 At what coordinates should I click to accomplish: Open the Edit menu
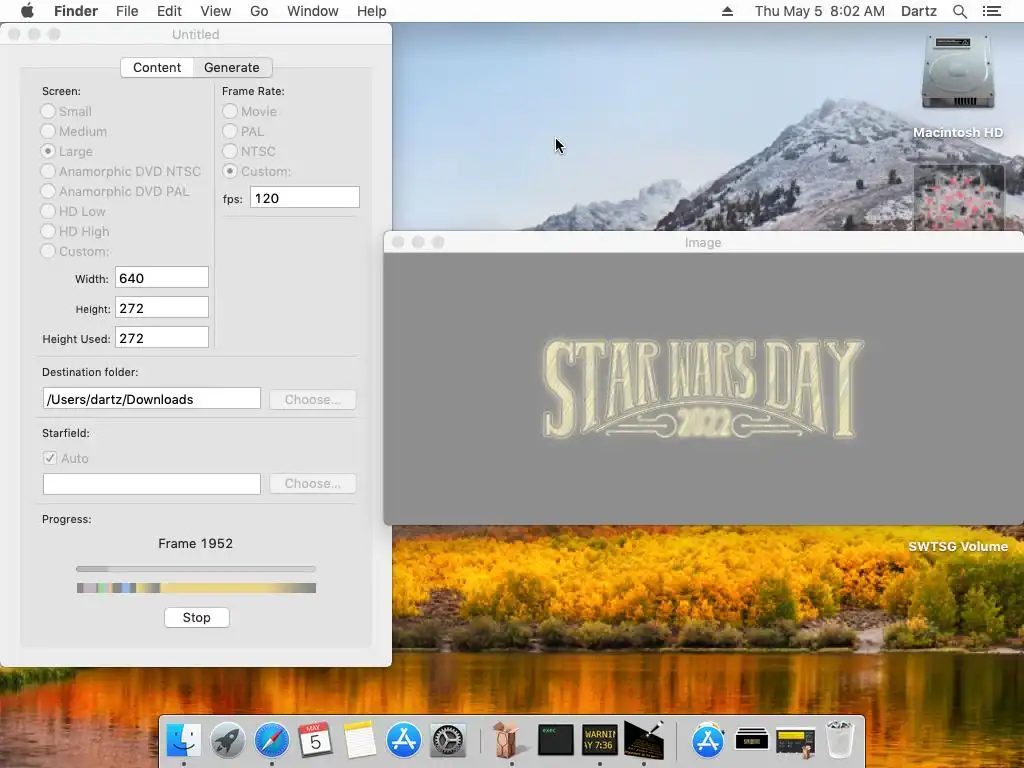(x=169, y=11)
